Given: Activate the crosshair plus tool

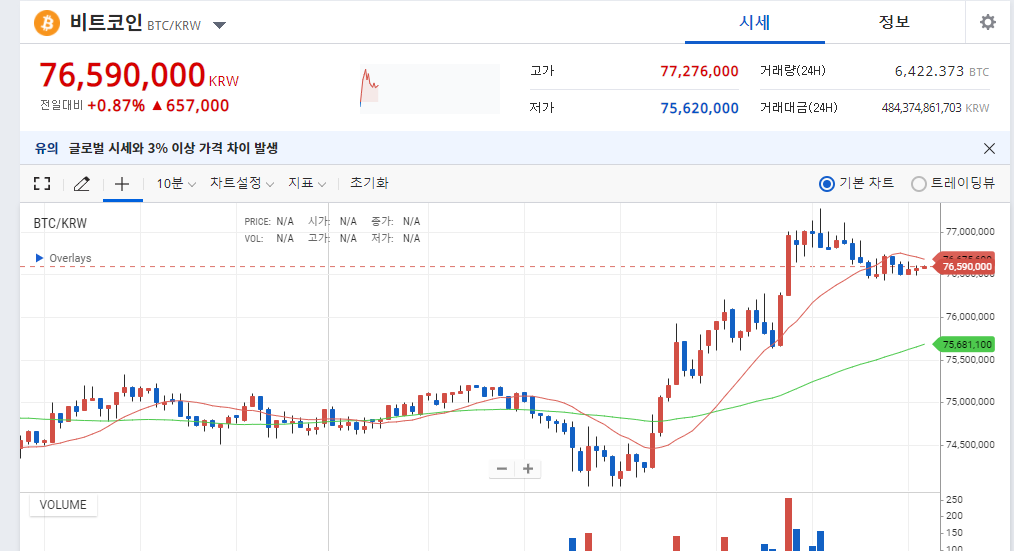Looking at the screenshot, I should [x=122, y=184].
